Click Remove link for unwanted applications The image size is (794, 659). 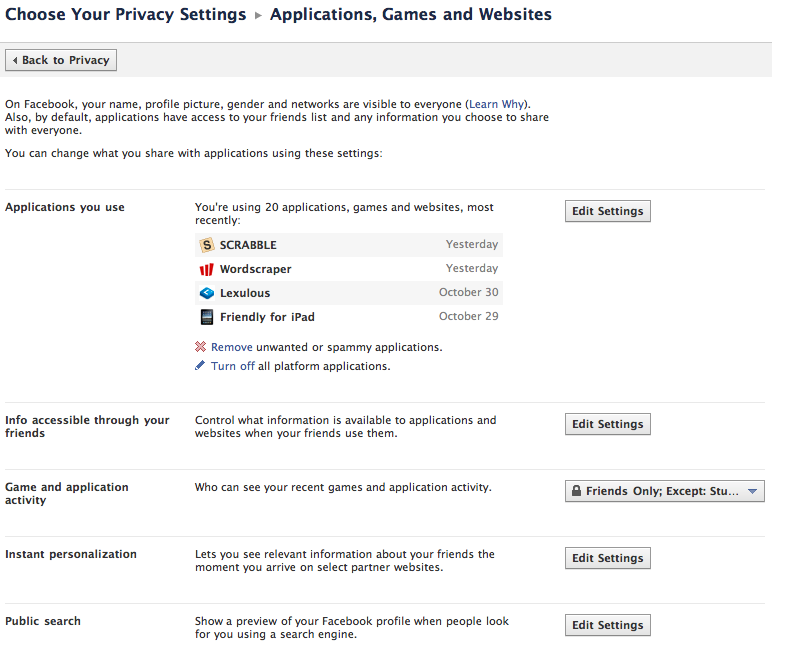[x=231, y=347]
